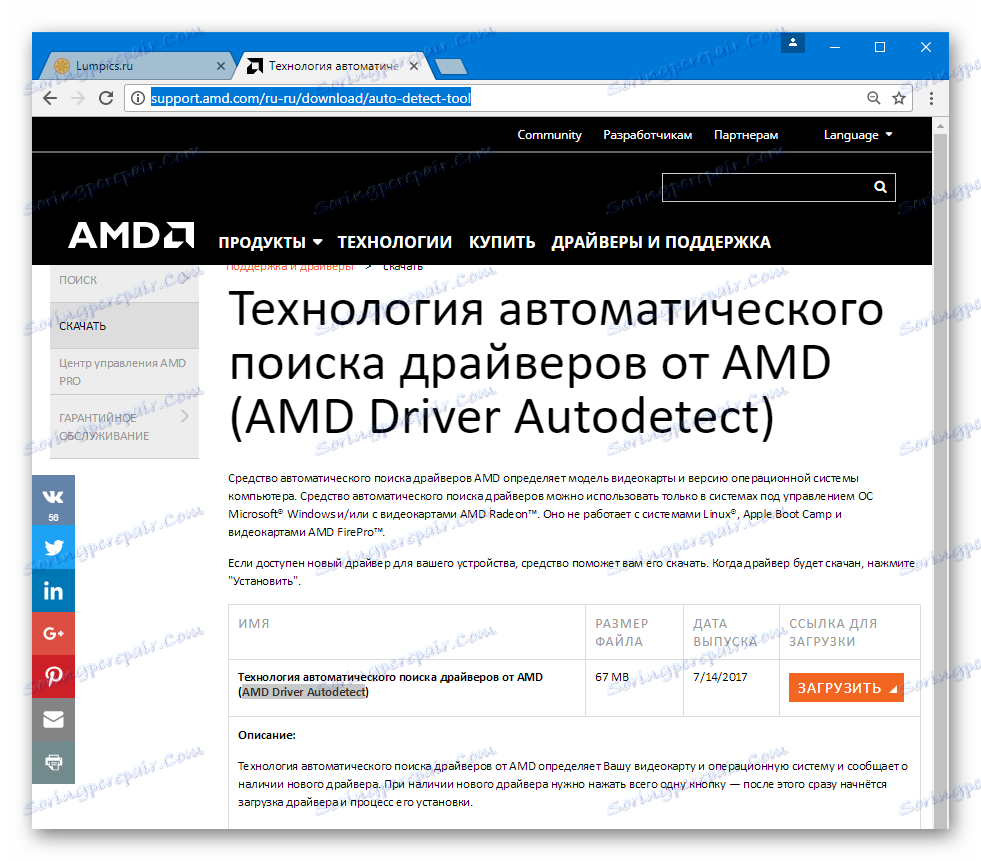Viewport: 981px width, 861px height.
Task: Share the page by email icon
Action: point(53,720)
